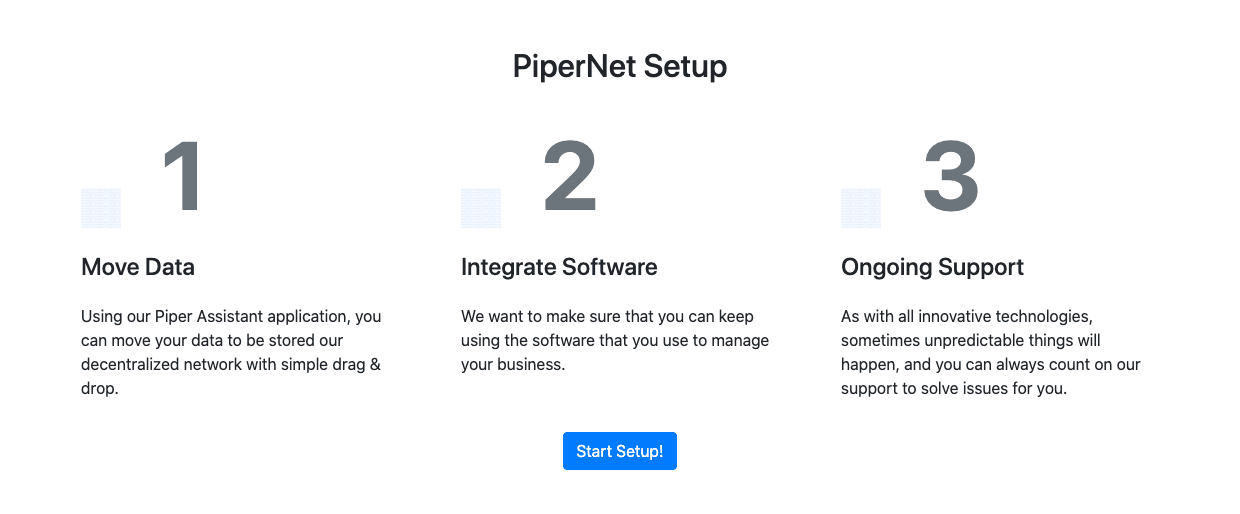Click the paragraph about the Piper Assistant application
Image resolution: width=1240 pixels, height=514 pixels.
(x=232, y=352)
